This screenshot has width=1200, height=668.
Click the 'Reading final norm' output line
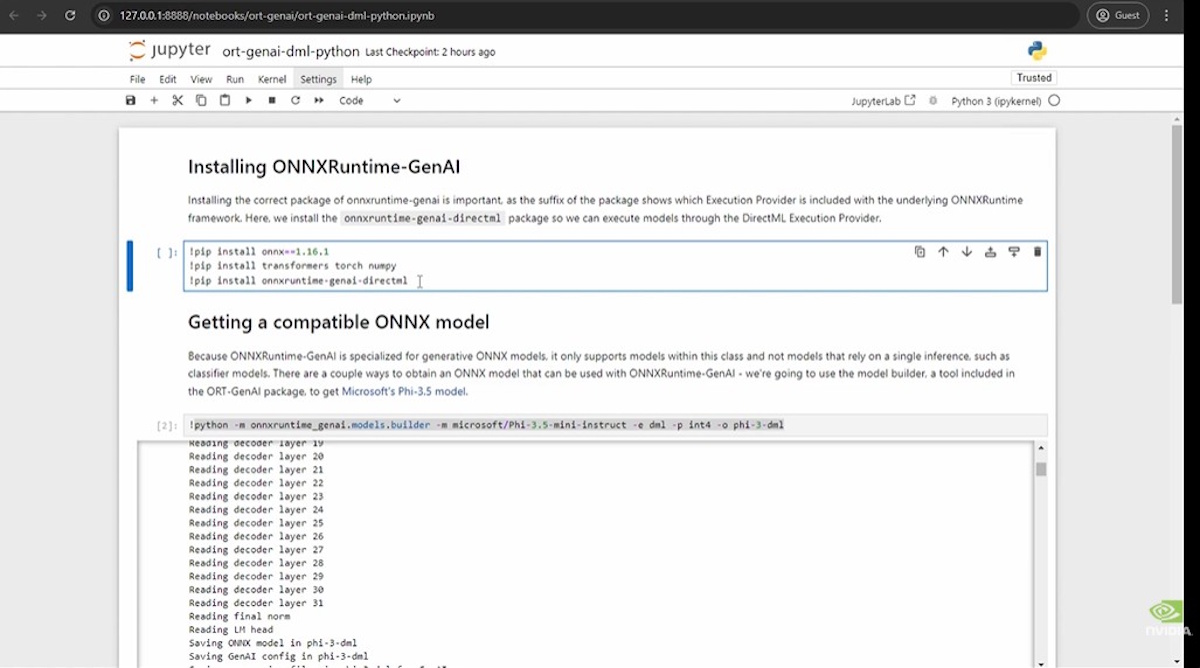[239, 616]
